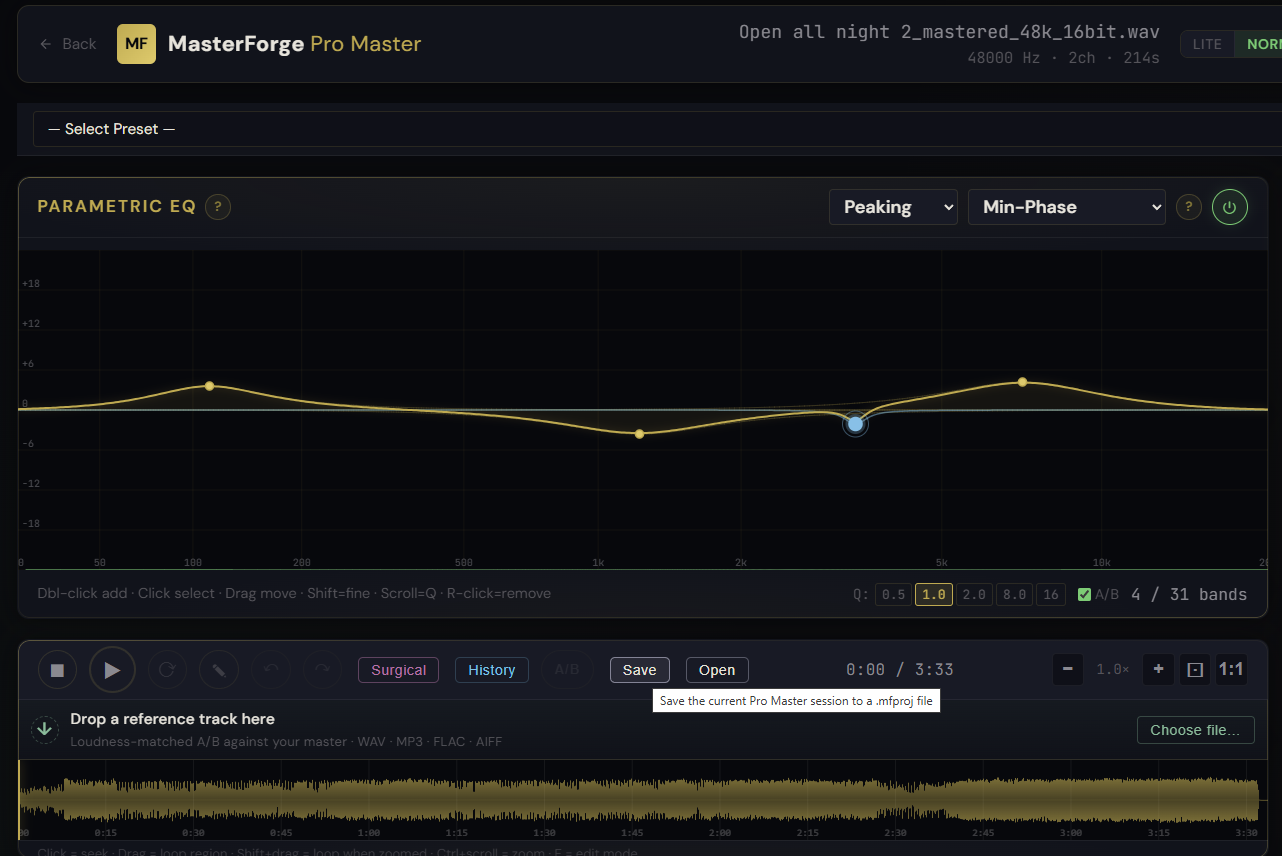The image size is (1282, 856).
Task: Click the MF MasterForge logo badge
Action: tap(136, 44)
